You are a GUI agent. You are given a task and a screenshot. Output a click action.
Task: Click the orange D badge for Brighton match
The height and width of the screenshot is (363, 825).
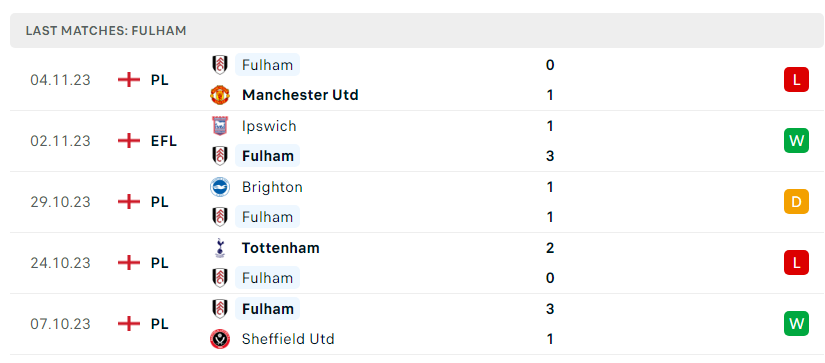pos(796,202)
